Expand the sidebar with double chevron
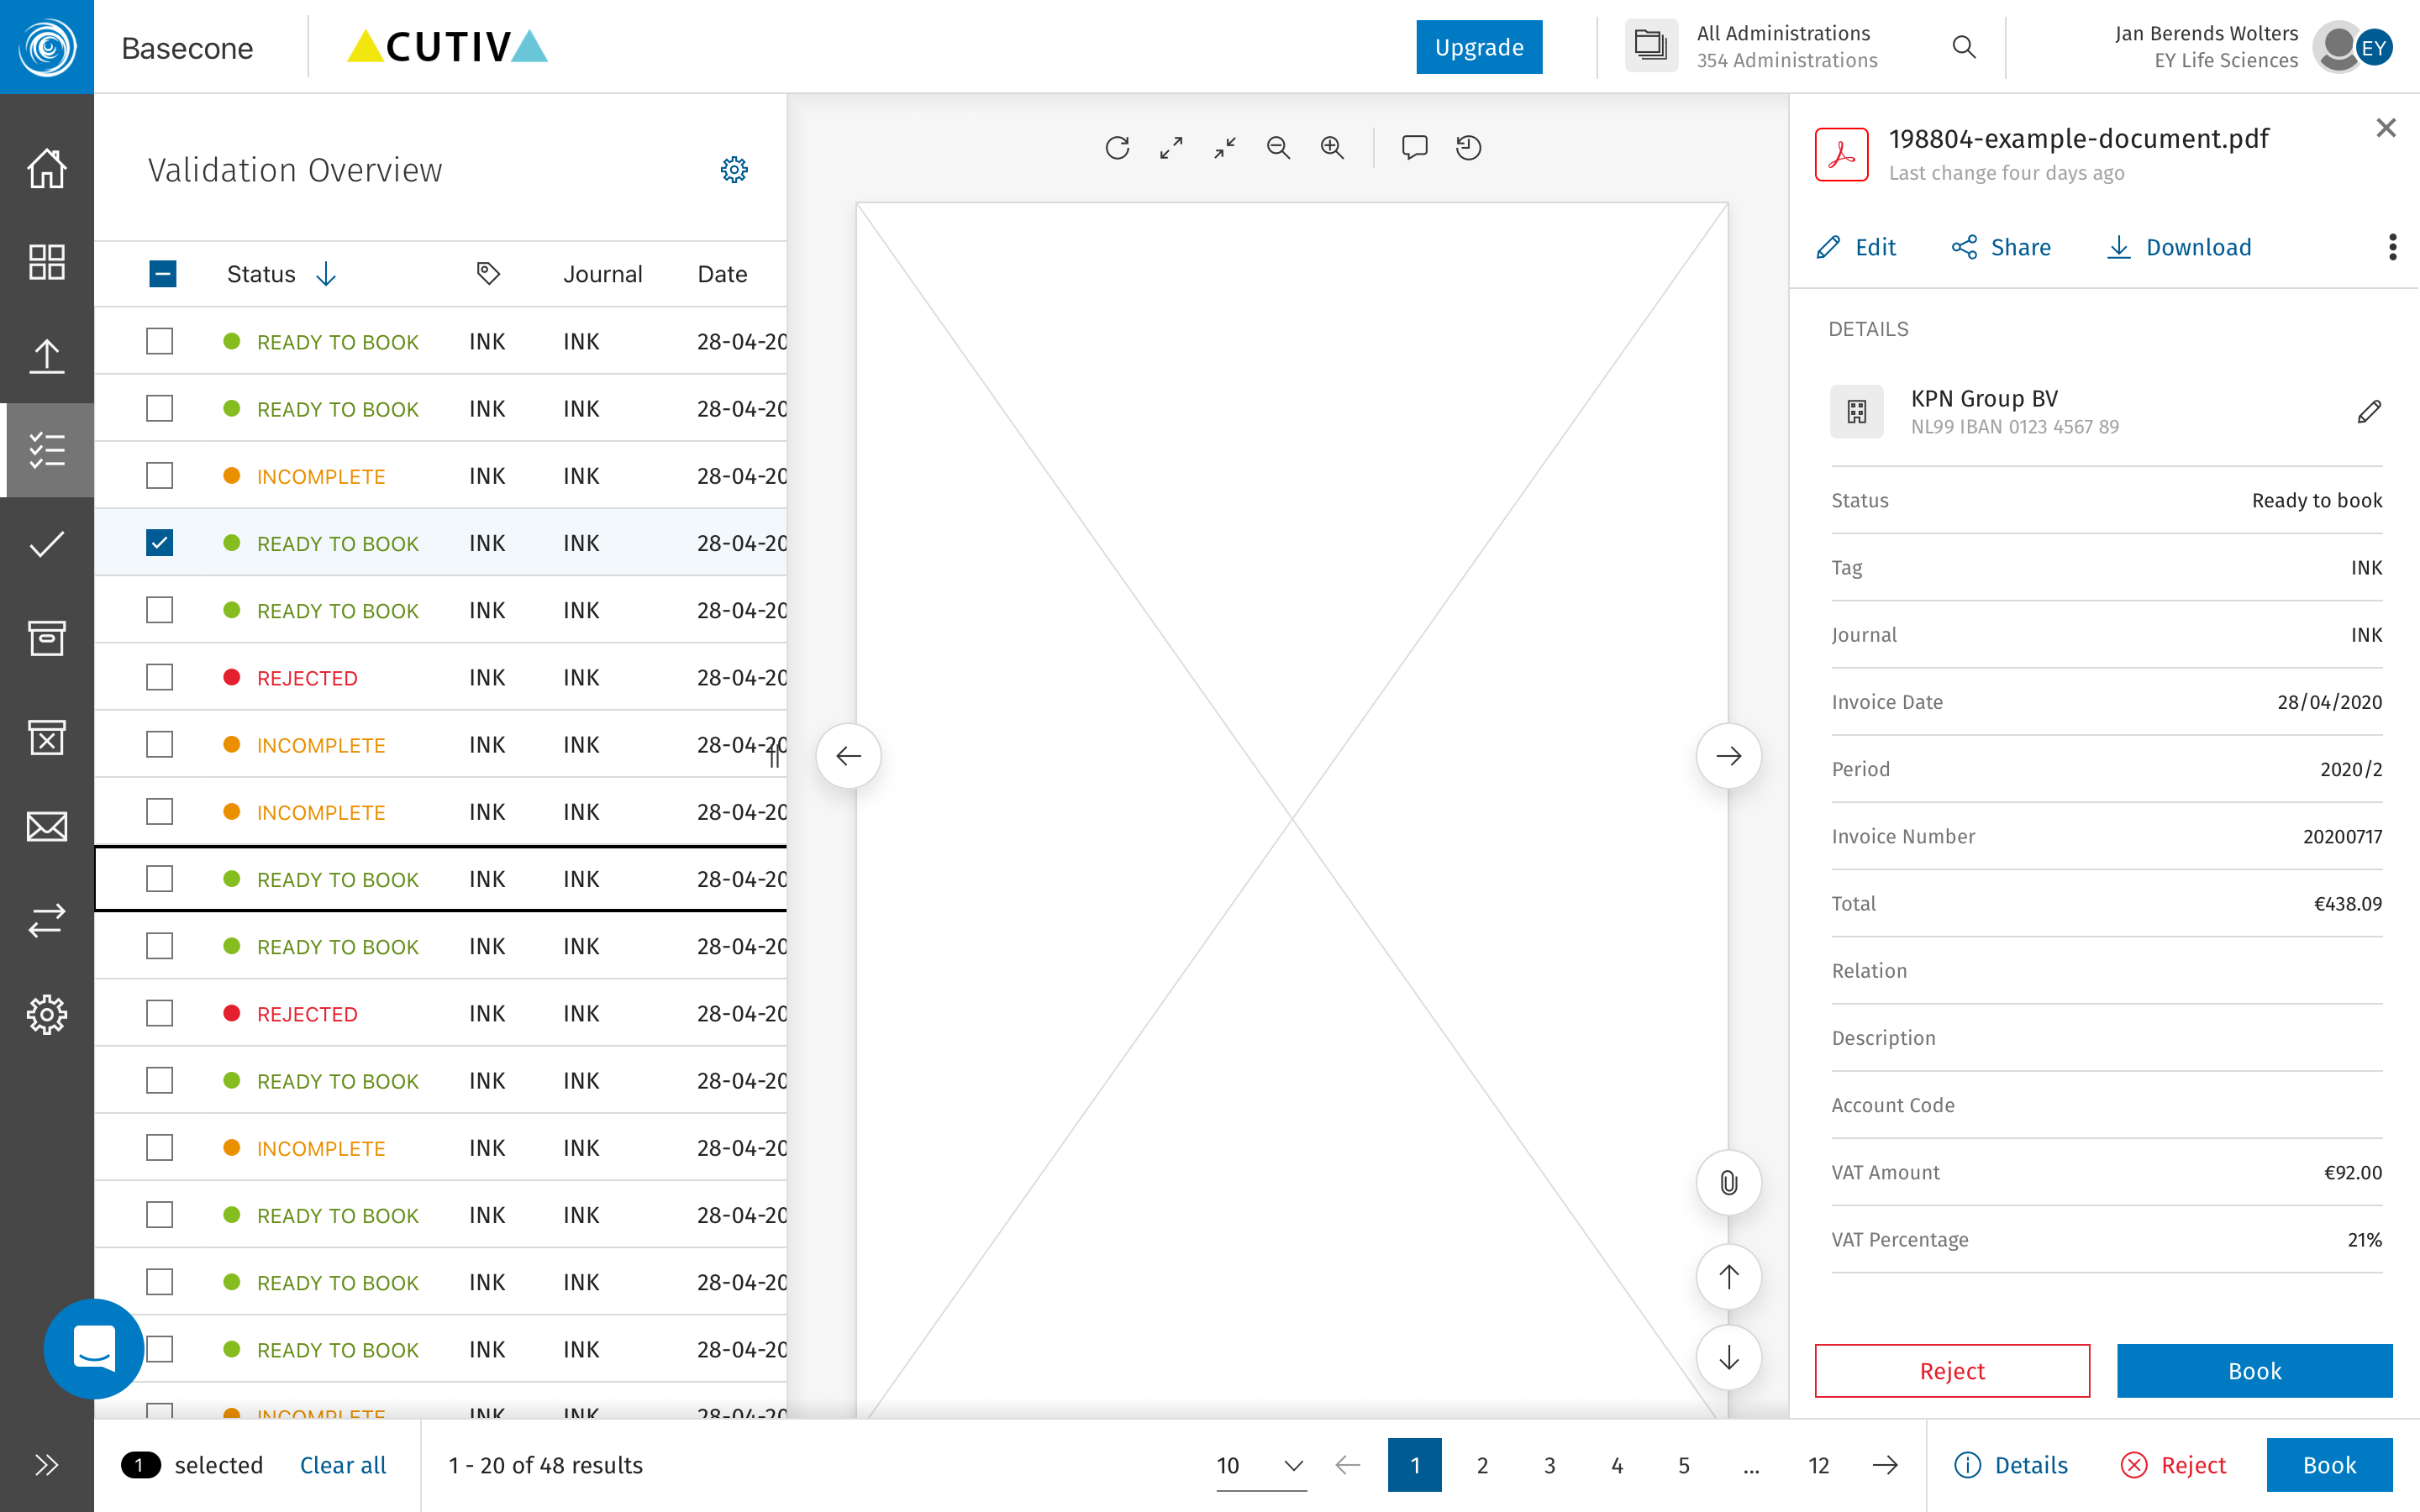Viewport: 2420px width, 1512px height. (x=46, y=1465)
